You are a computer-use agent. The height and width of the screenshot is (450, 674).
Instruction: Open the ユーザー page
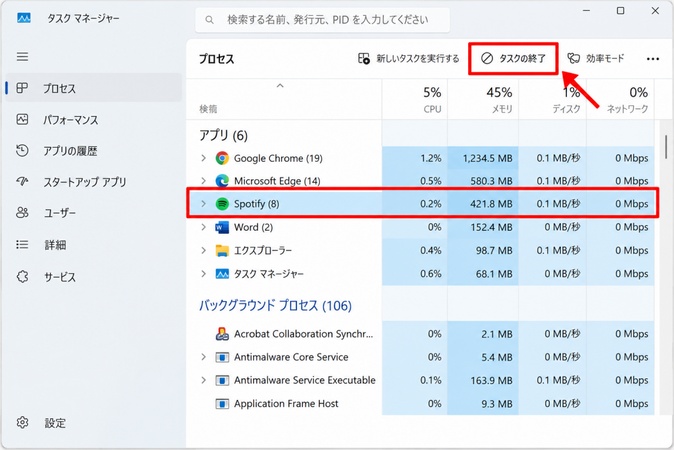(x=93, y=213)
